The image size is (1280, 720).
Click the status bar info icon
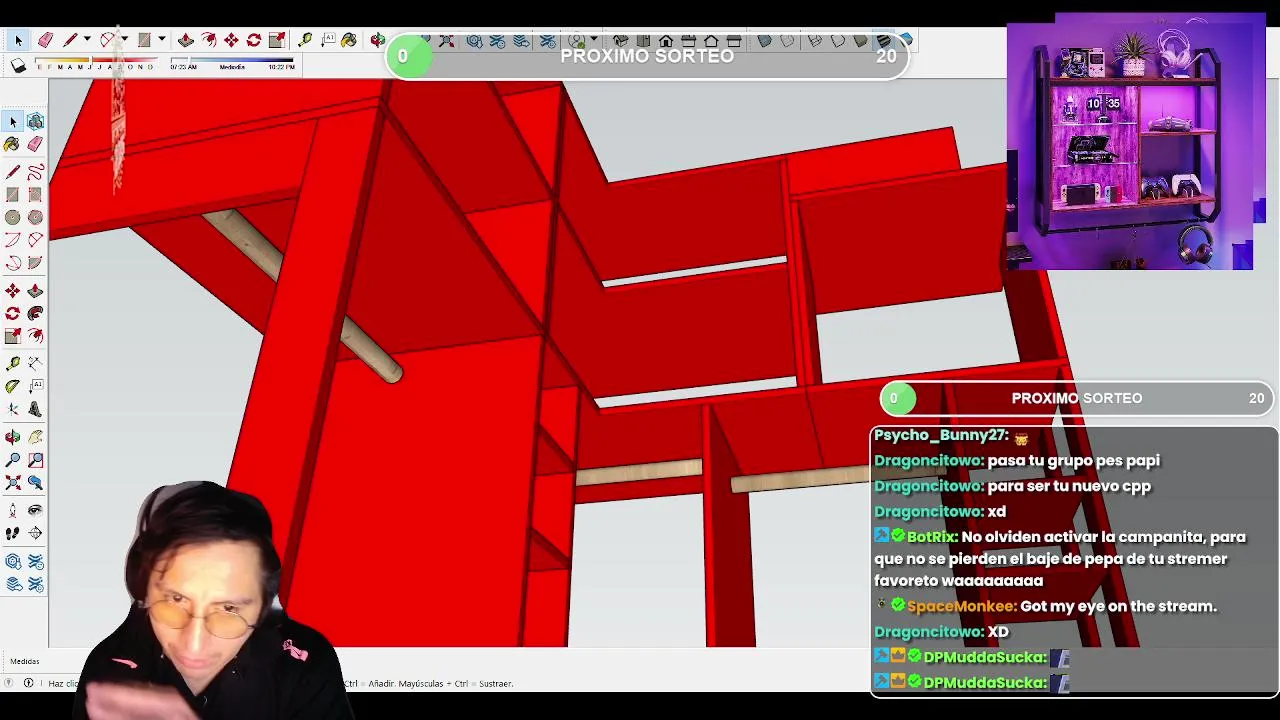tap(28, 683)
